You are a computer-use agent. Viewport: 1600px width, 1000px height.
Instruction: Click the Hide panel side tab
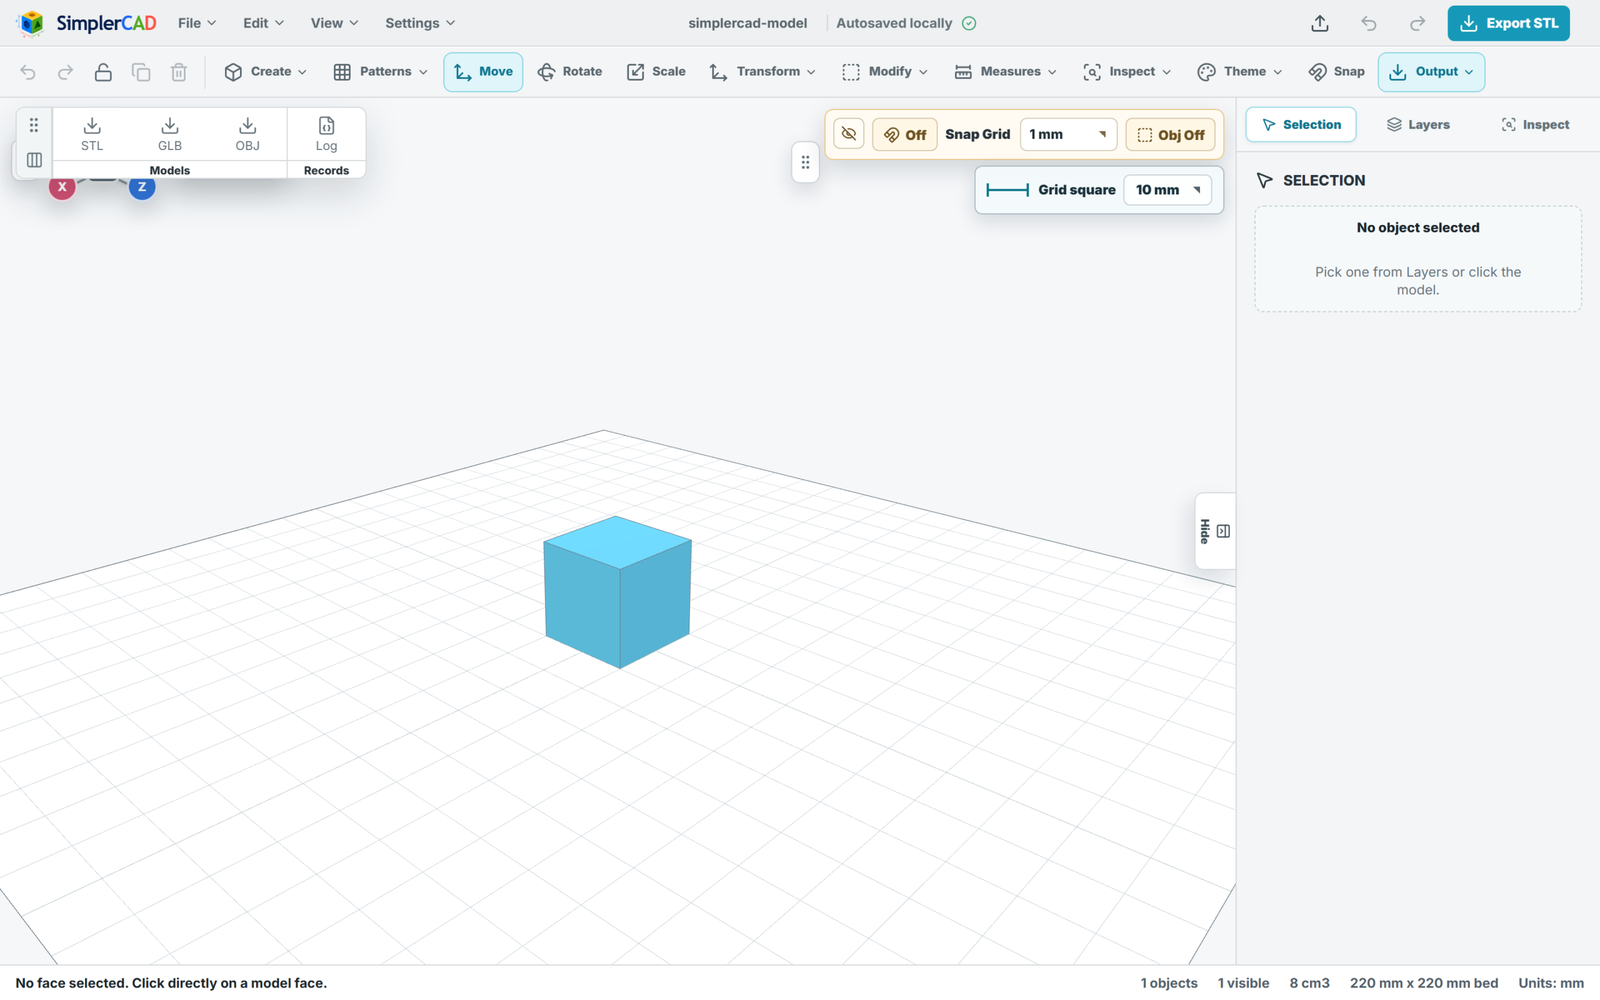click(x=1215, y=531)
